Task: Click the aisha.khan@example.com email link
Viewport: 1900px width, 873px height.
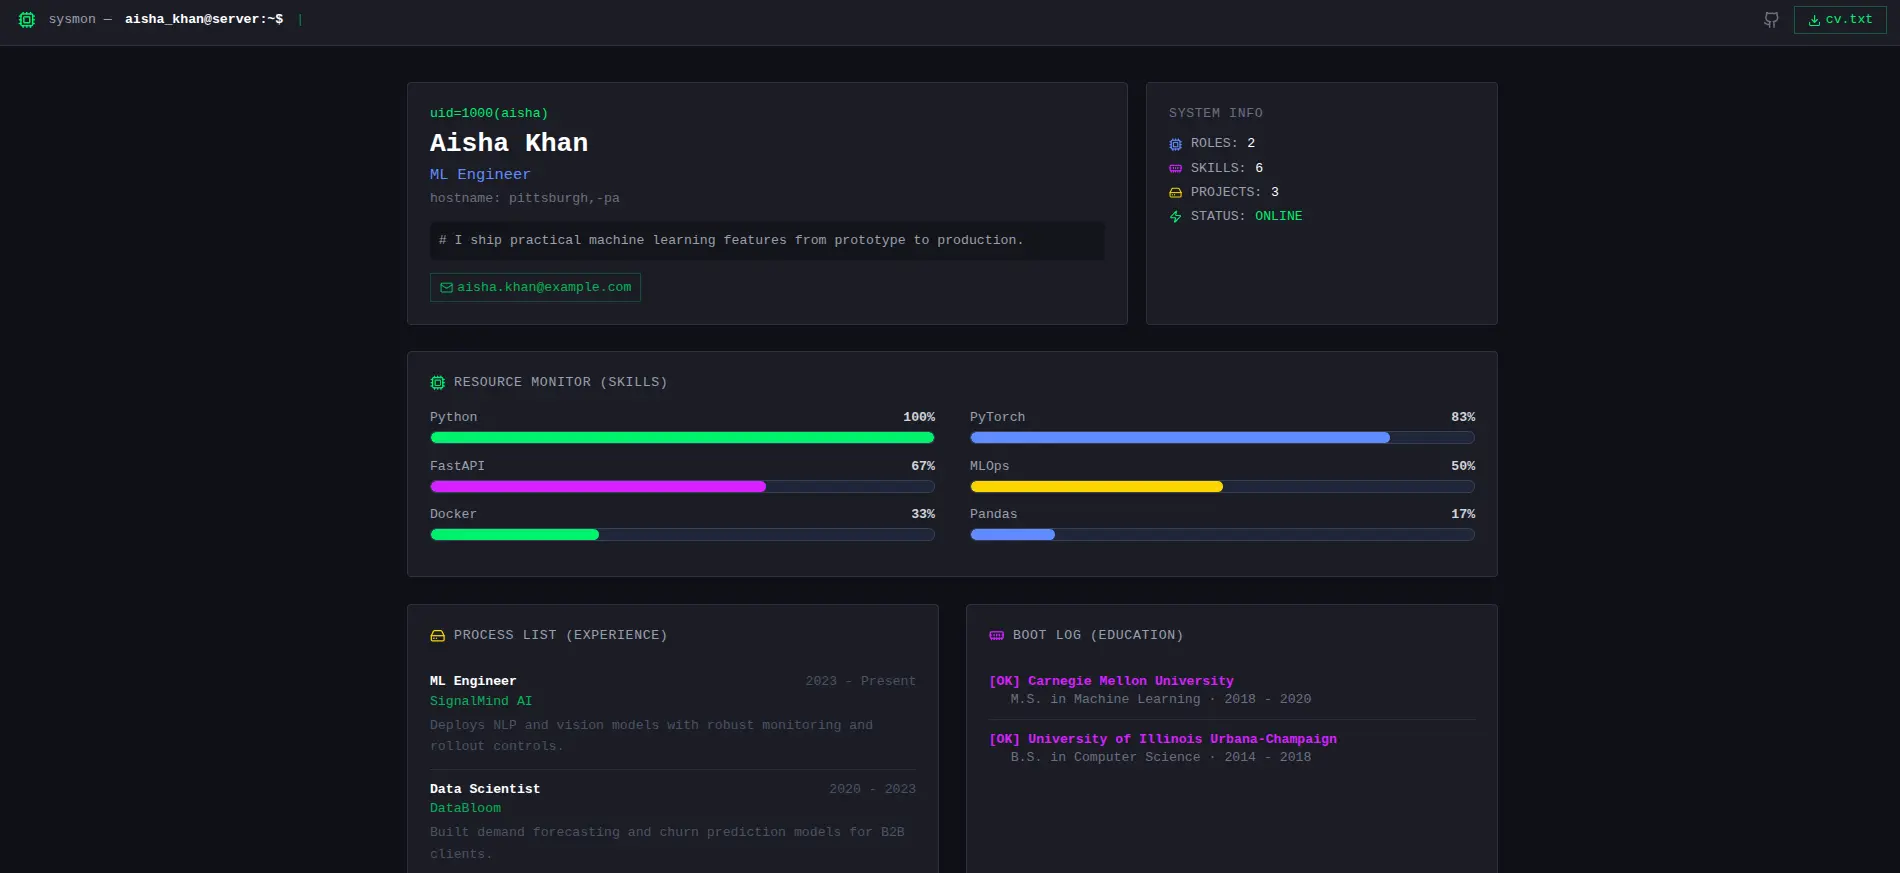Action: (x=535, y=288)
